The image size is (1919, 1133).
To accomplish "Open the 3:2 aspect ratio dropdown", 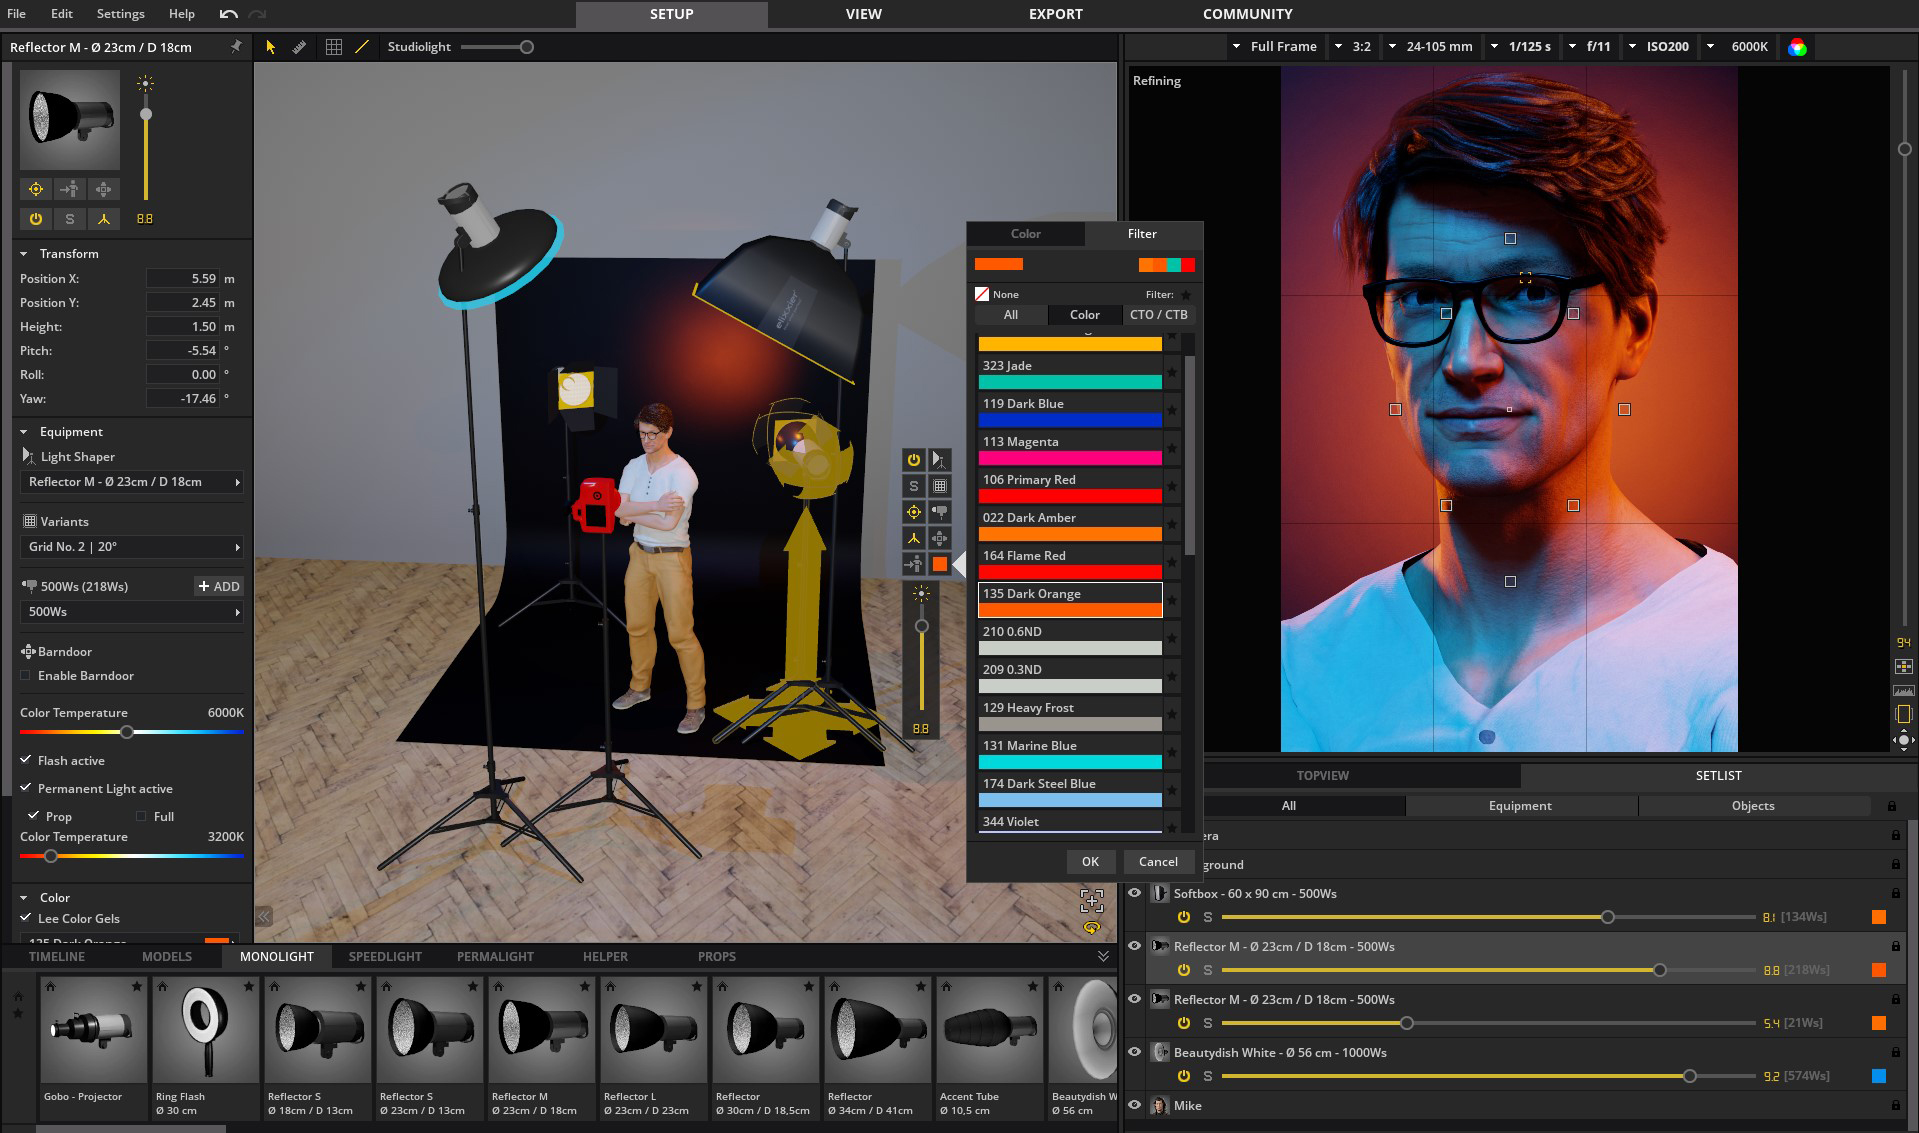I will click(1352, 47).
